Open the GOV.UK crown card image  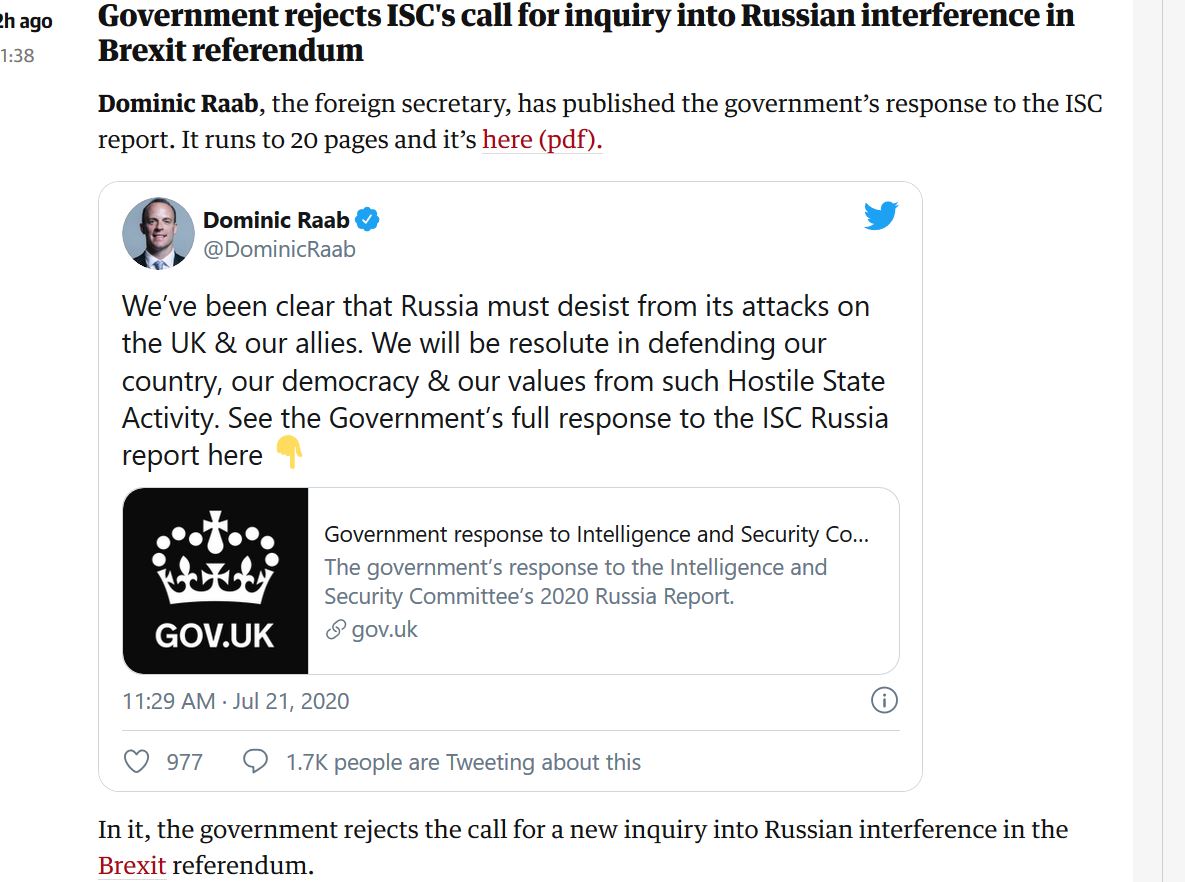pos(215,581)
